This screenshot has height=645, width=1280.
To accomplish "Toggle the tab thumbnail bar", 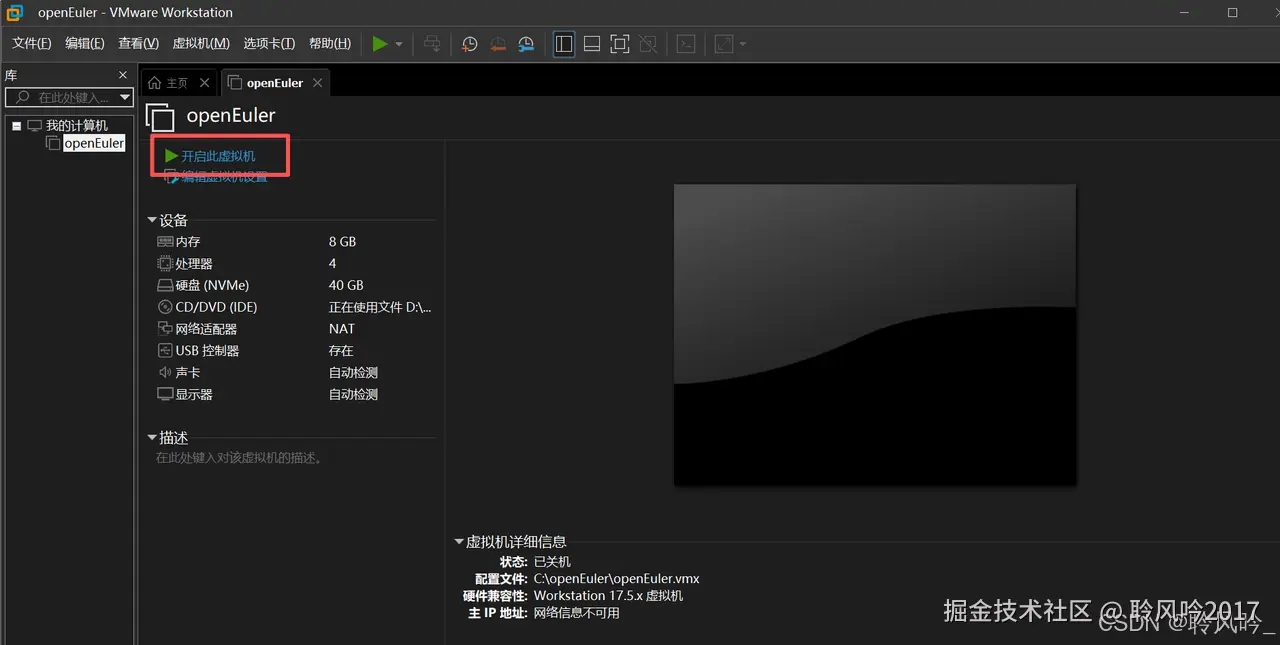I will coord(591,43).
